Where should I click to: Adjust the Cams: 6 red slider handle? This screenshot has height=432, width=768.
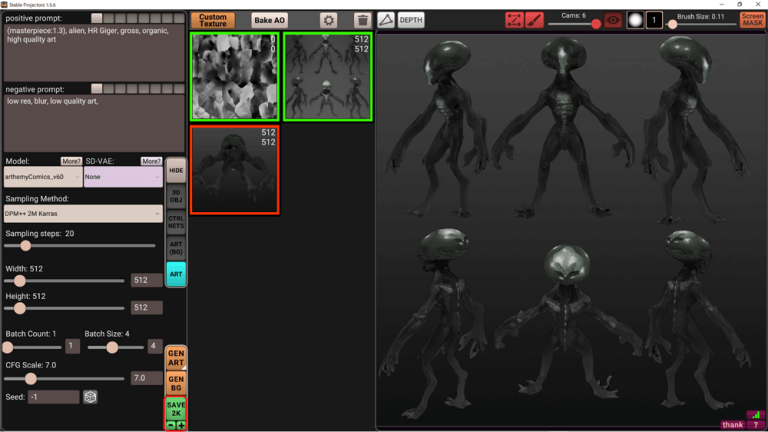point(596,24)
